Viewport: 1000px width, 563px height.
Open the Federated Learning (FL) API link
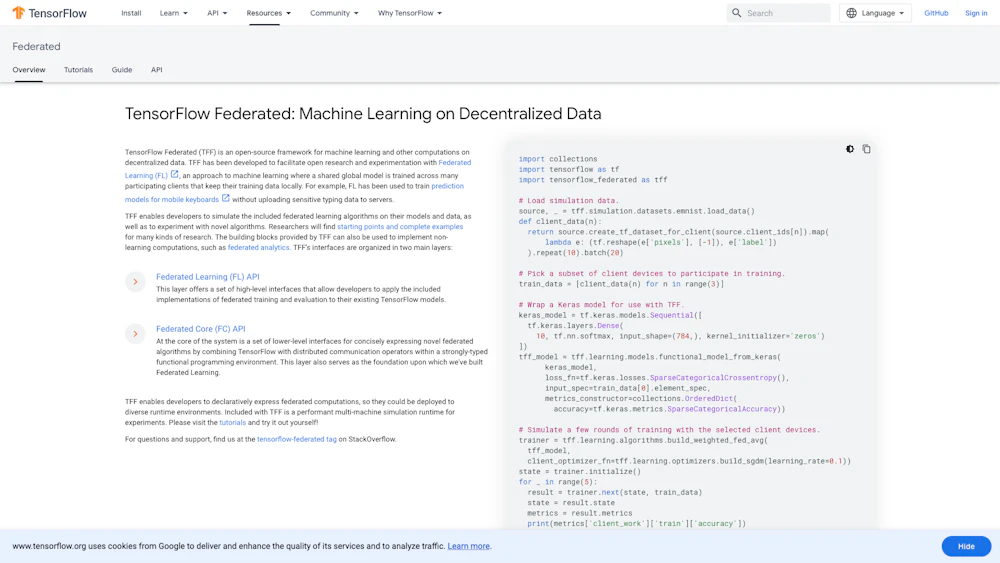208,277
